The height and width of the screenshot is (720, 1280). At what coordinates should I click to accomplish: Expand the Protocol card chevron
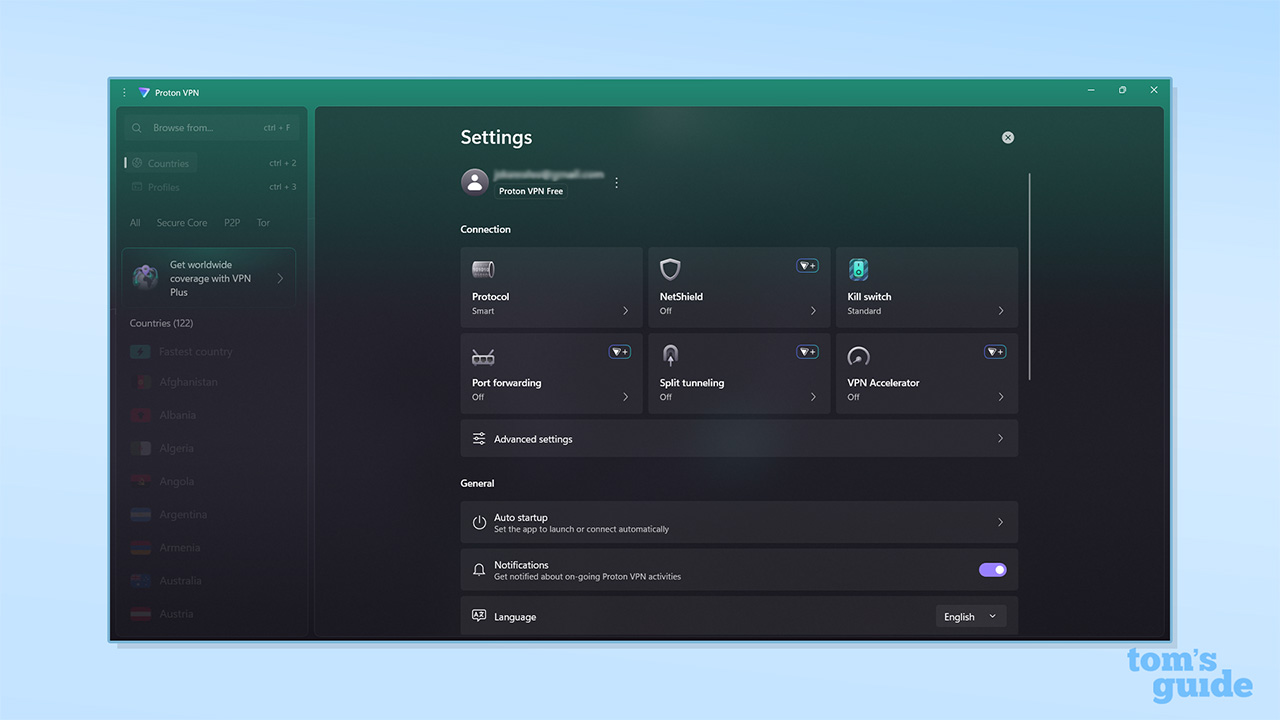pos(626,311)
